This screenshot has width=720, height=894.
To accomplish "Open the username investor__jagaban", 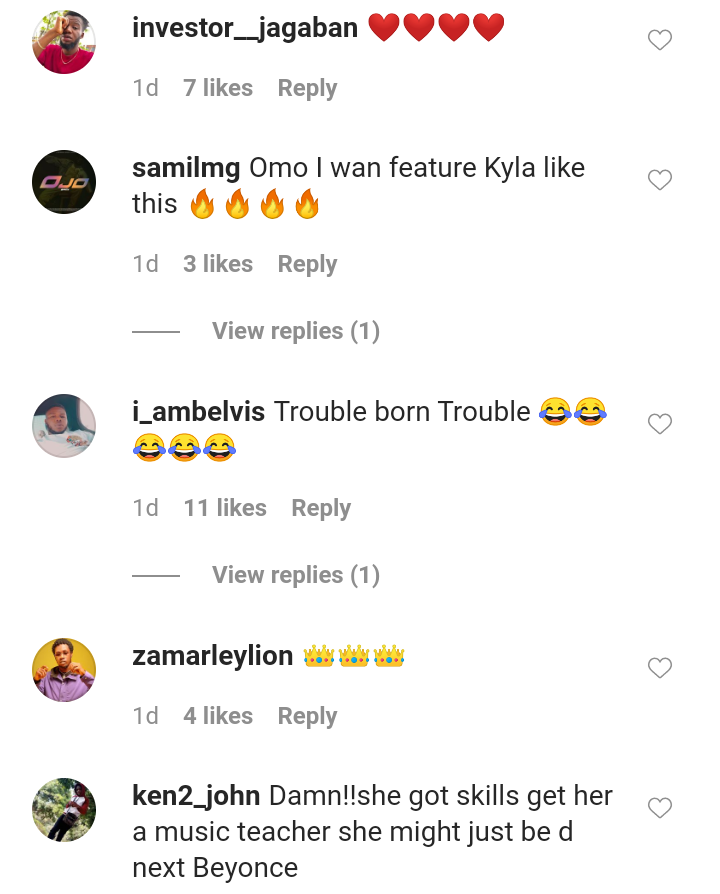I will pyautogui.click(x=243, y=27).
